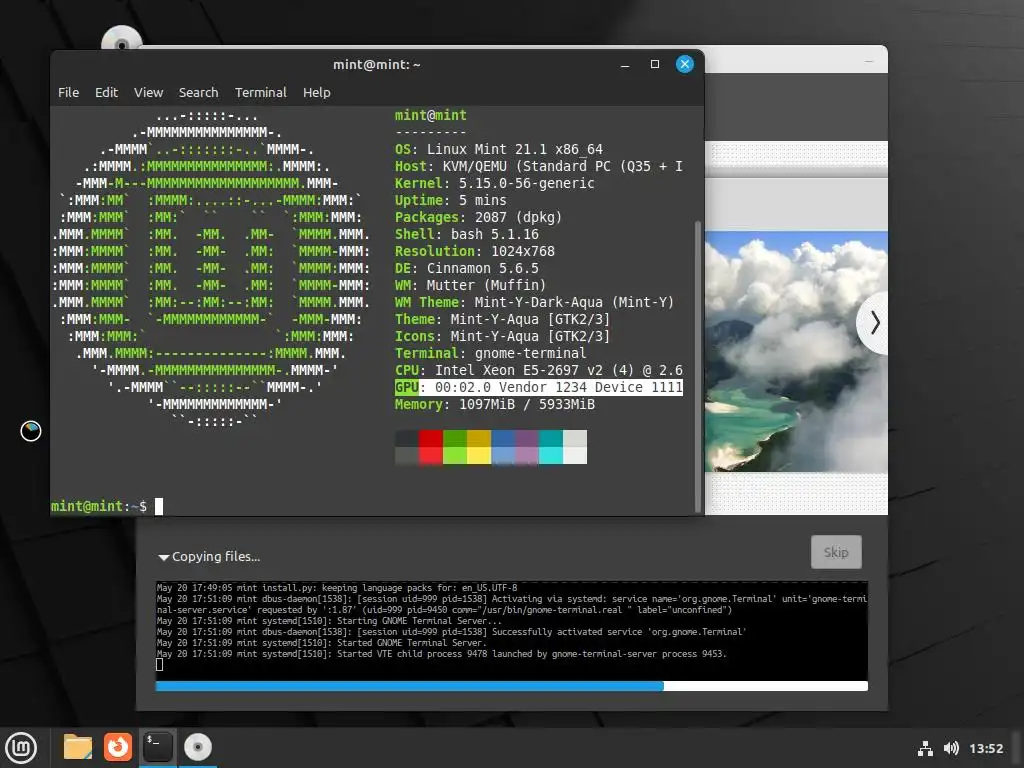Viewport: 1024px width, 768px height.
Task: Open the Edit menu in Terminal
Action: [x=106, y=93]
